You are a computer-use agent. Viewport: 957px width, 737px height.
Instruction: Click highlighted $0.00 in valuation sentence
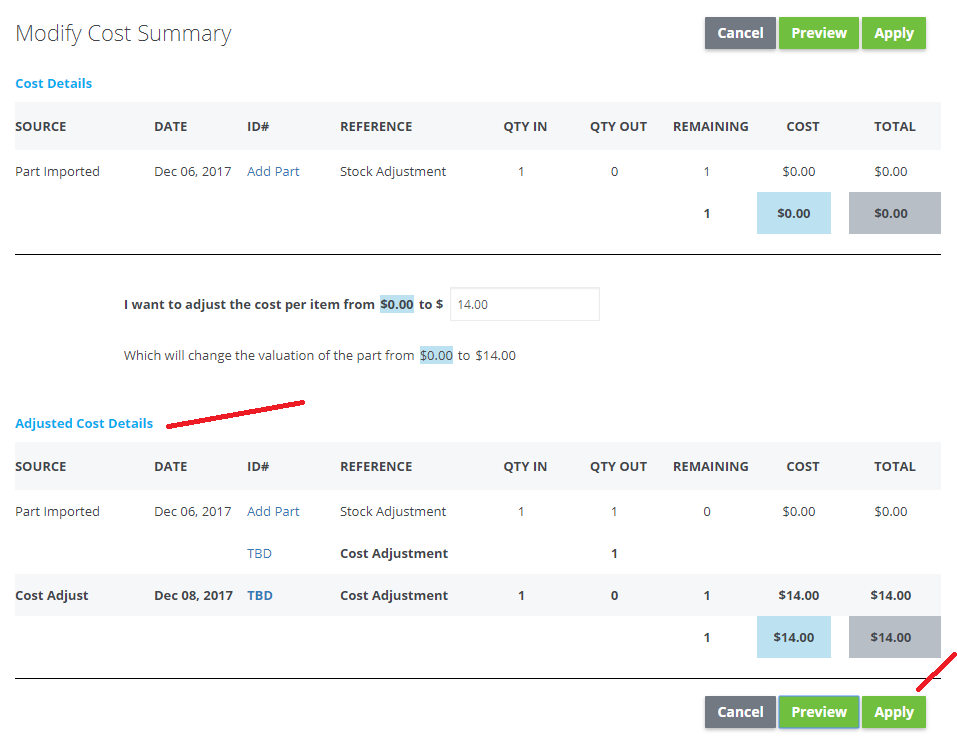(436, 355)
